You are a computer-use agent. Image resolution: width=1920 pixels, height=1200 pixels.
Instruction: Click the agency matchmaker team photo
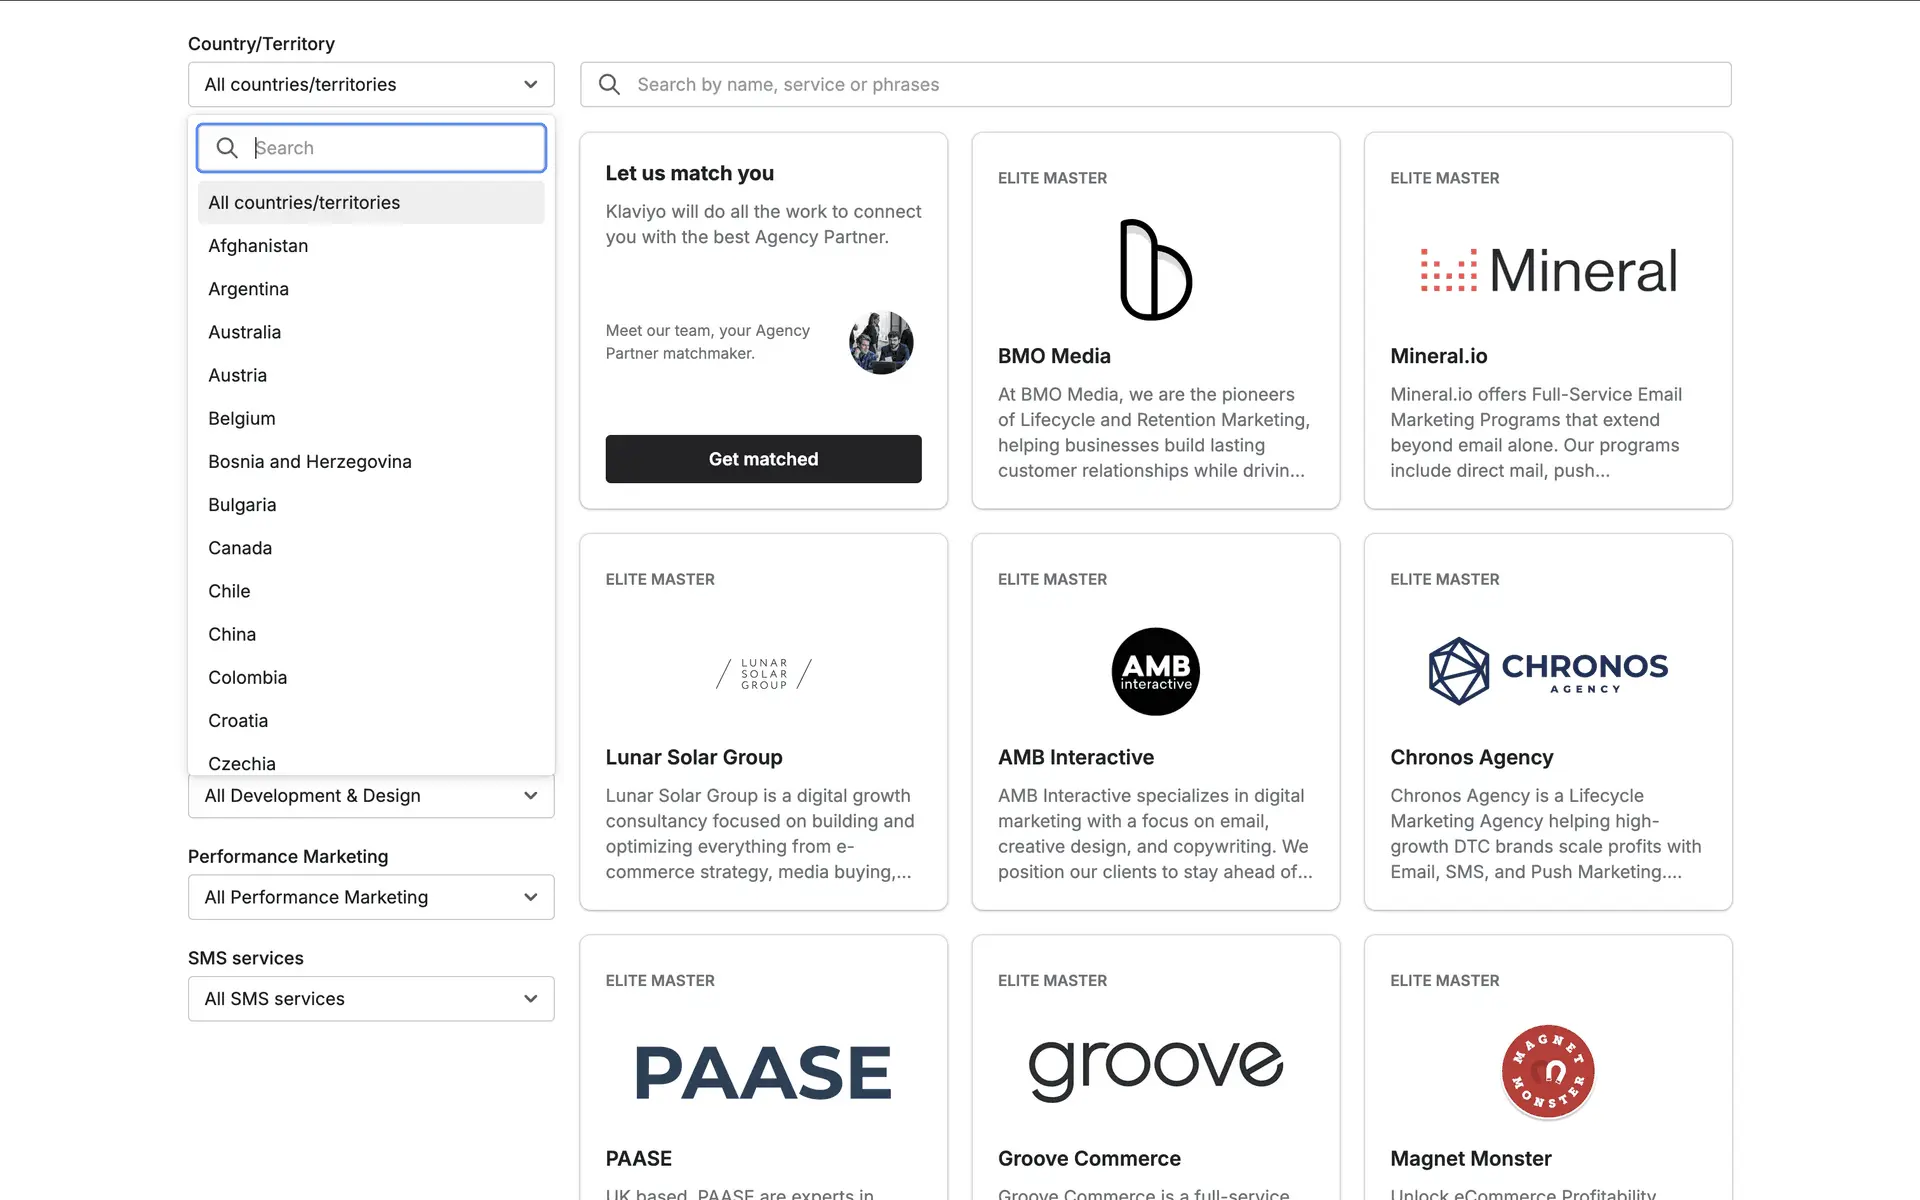(881, 342)
